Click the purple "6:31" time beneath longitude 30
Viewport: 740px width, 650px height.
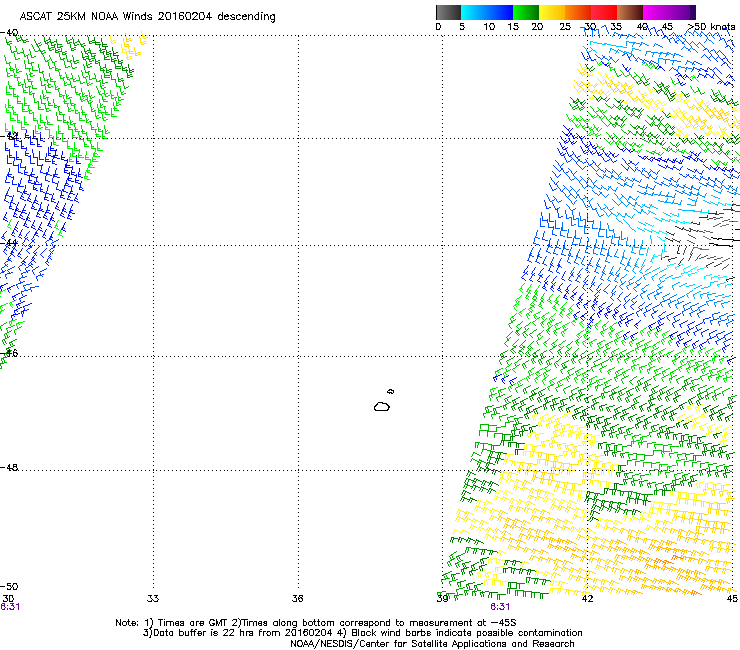click(10, 607)
